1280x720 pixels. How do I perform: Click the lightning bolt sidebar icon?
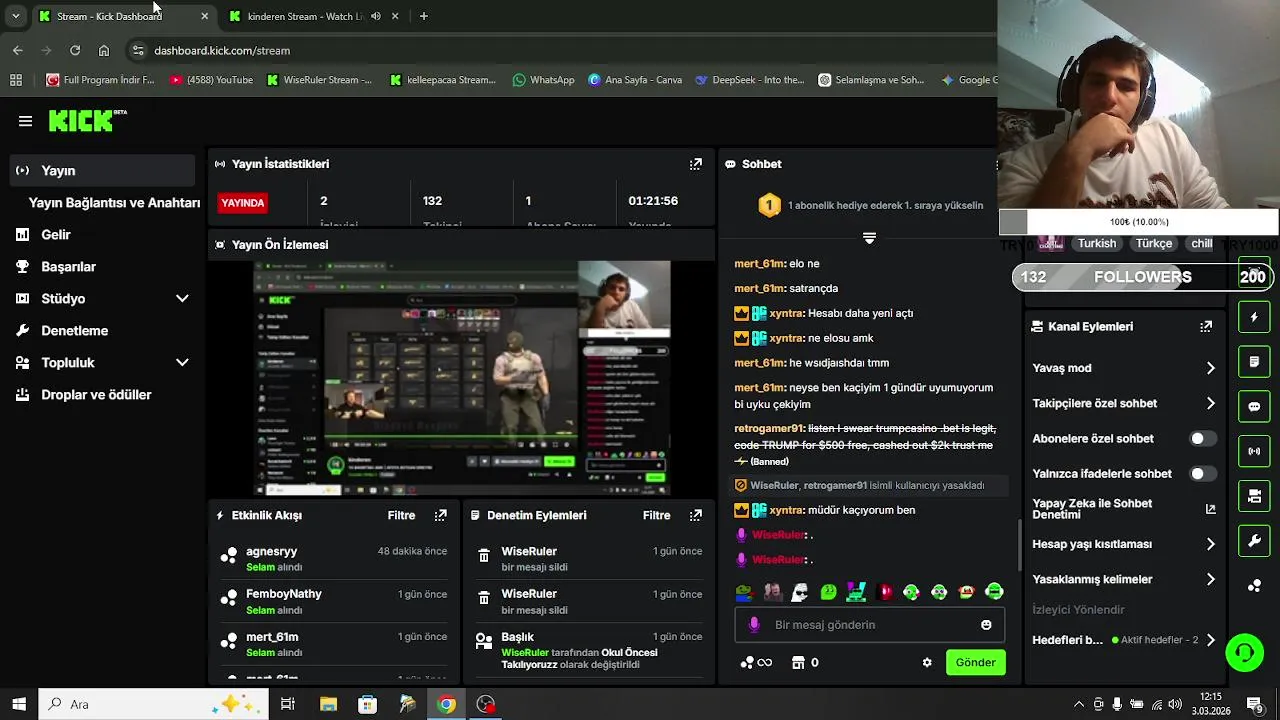(1254, 317)
